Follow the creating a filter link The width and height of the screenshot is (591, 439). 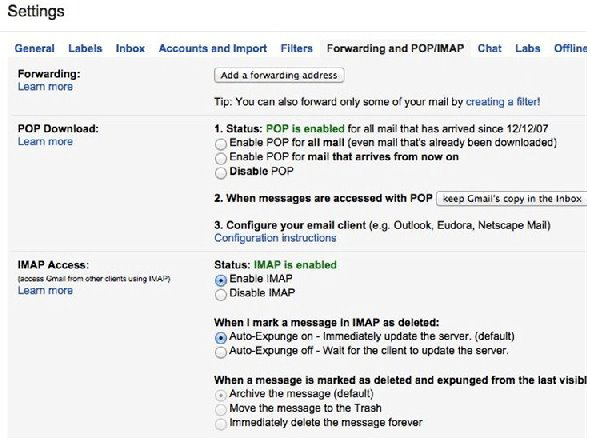[503, 102]
